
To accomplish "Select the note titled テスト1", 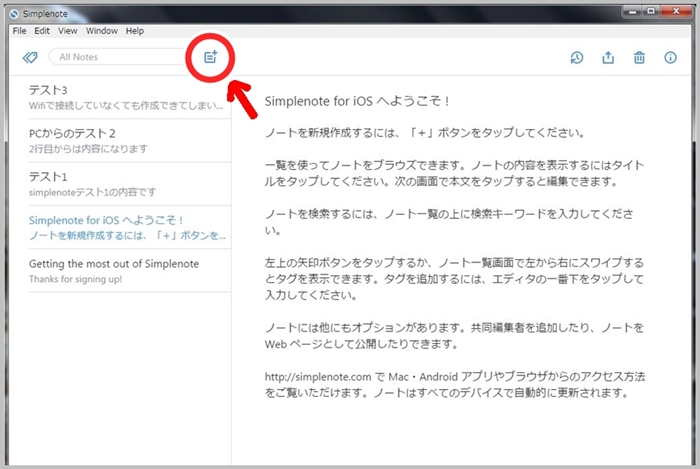I will tap(129, 184).
